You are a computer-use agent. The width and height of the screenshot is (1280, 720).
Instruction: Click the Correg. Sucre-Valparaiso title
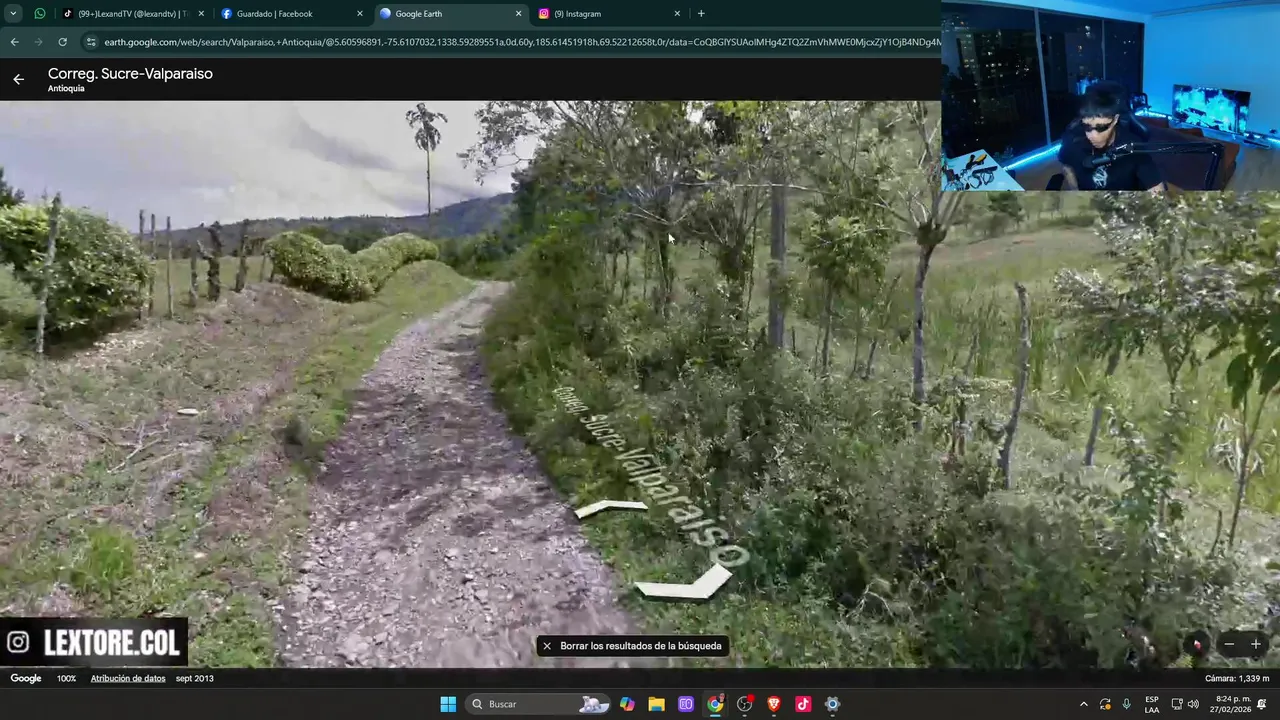pos(130,74)
